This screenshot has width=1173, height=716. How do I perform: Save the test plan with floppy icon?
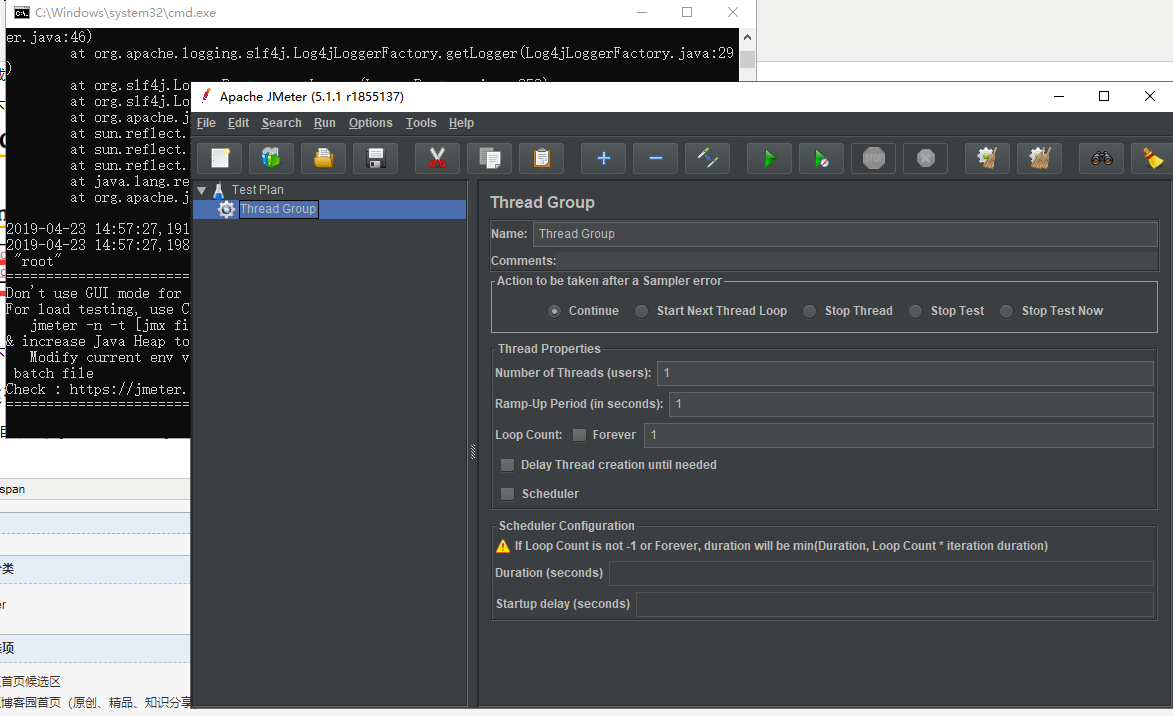[x=376, y=159]
